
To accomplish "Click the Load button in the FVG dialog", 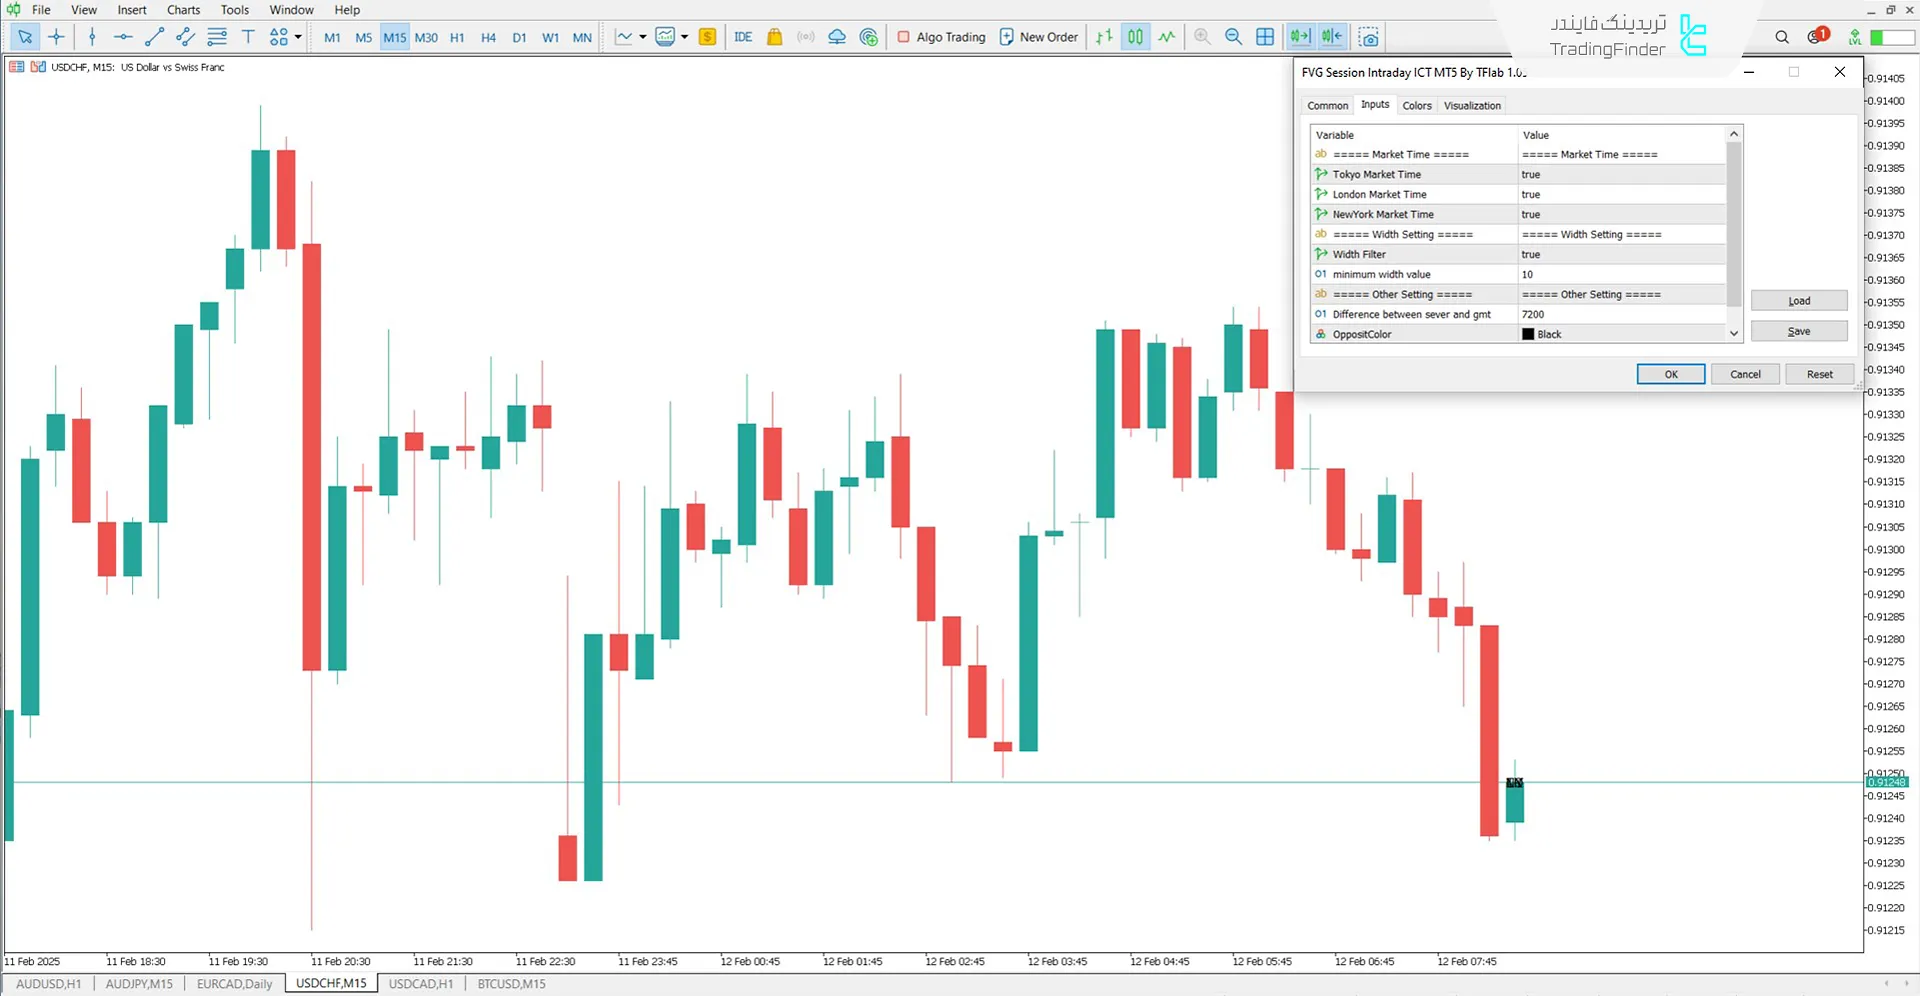I will 1798,300.
